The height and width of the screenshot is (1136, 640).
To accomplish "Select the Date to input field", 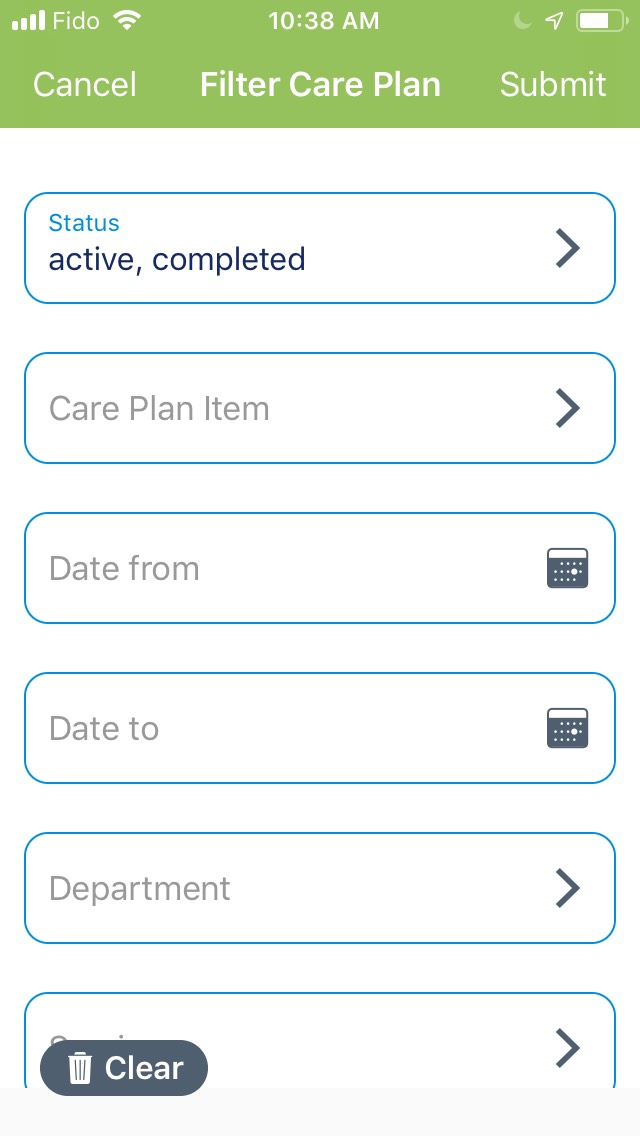I will point(280,728).
